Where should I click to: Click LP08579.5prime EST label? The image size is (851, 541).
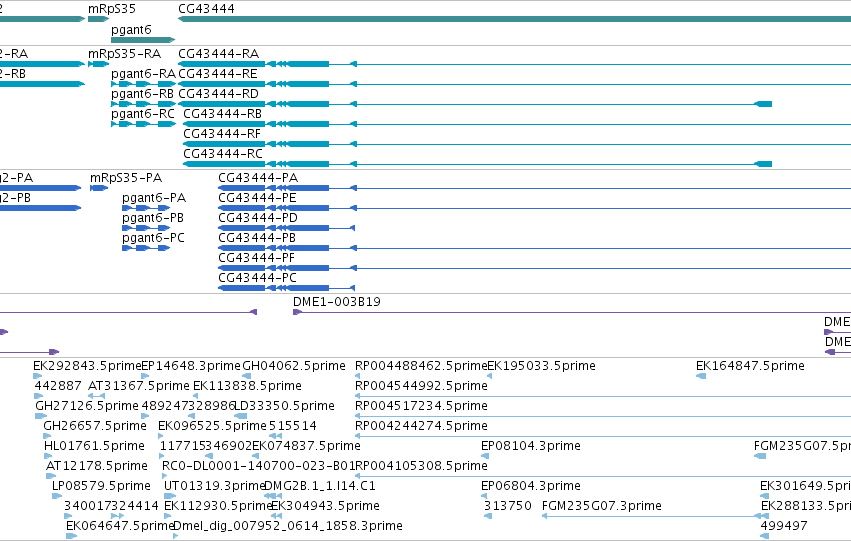pyautogui.click(x=101, y=486)
